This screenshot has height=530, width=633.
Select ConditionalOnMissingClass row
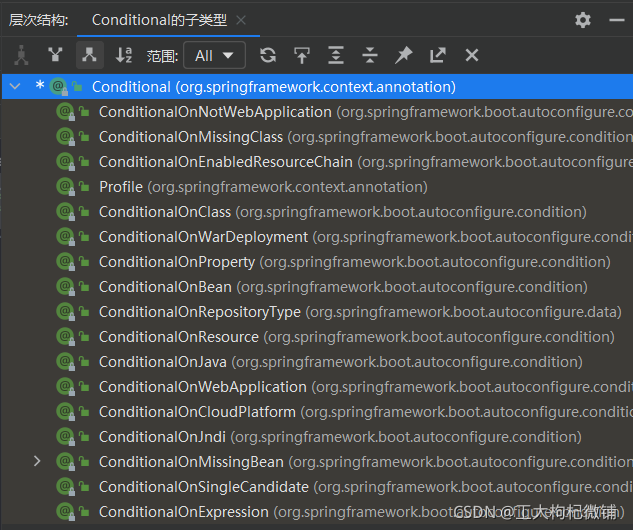coord(317,137)
